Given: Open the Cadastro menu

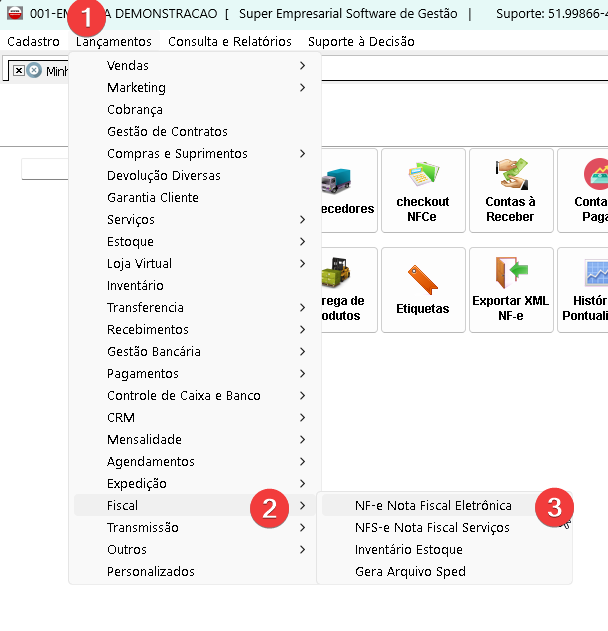Looking at the screenshot, I should coord(33,41).
